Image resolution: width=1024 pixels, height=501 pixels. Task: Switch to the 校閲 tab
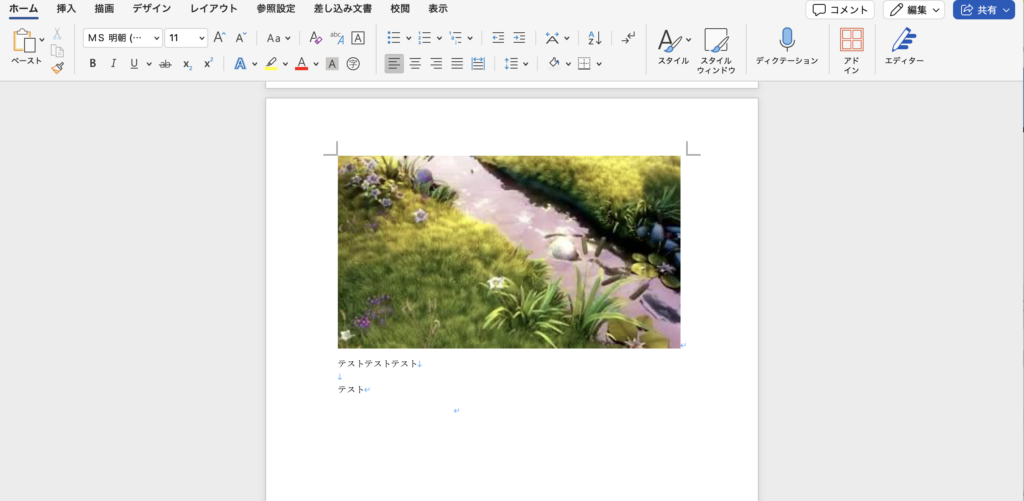[400, 9]
